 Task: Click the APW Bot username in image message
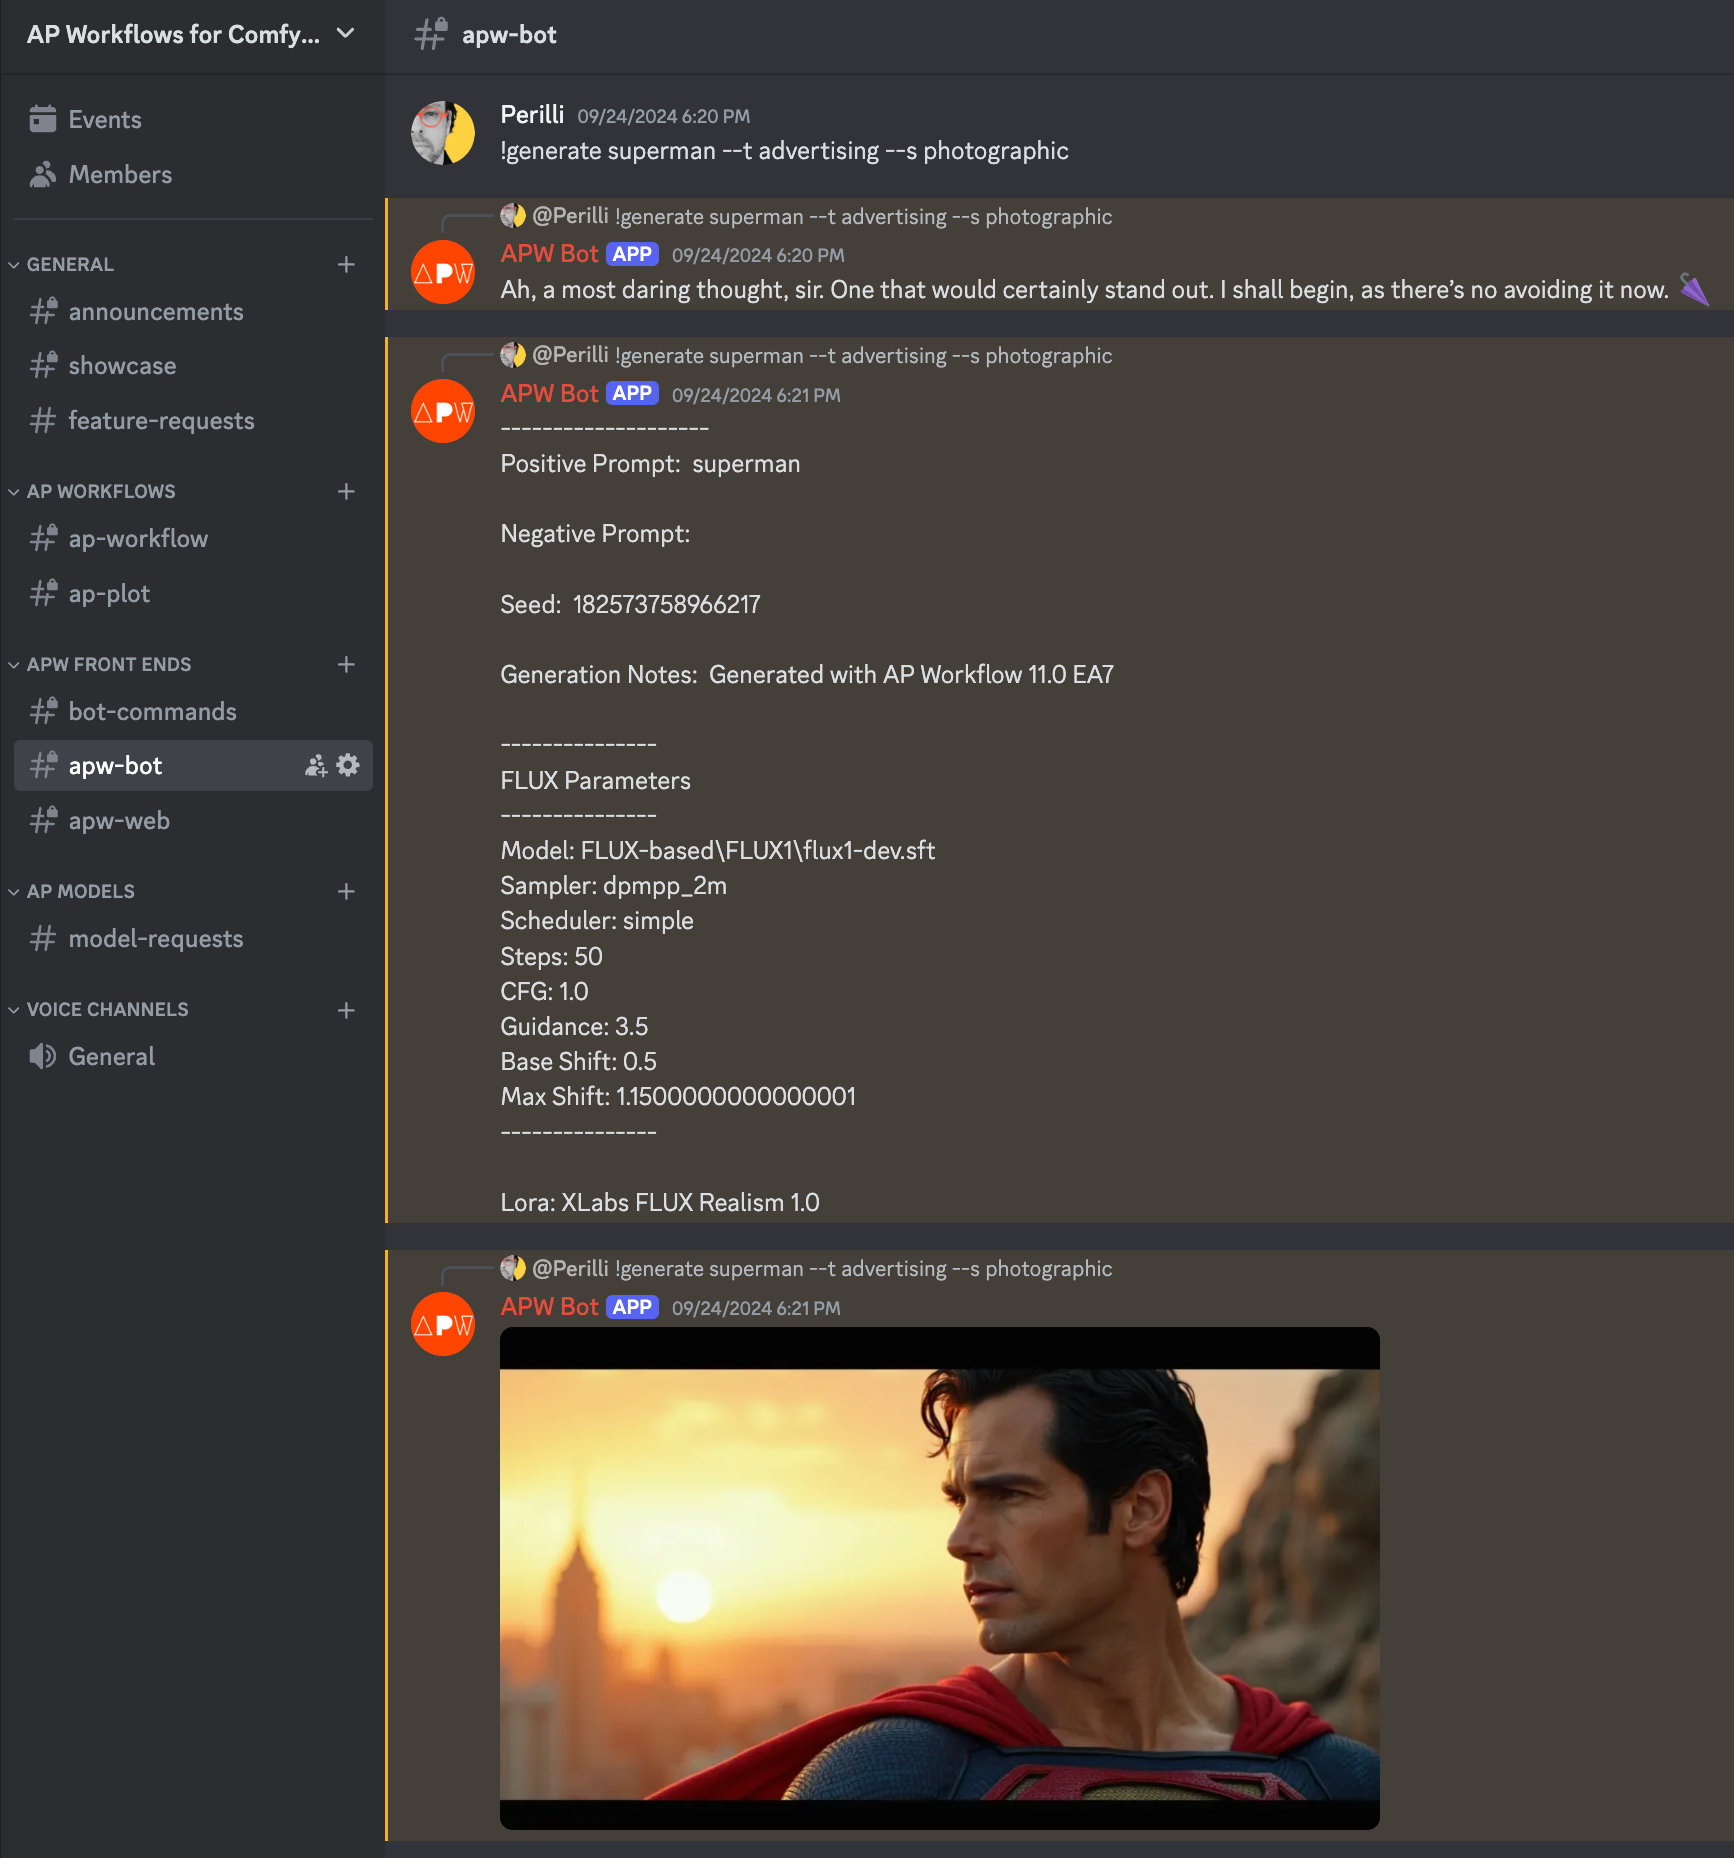coord(549,1306)
